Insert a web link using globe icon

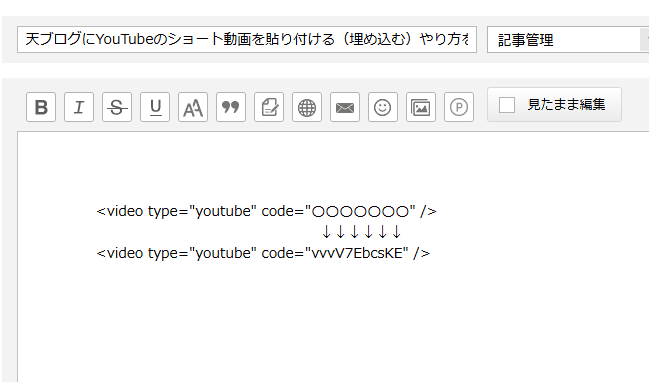click(307, 107)
